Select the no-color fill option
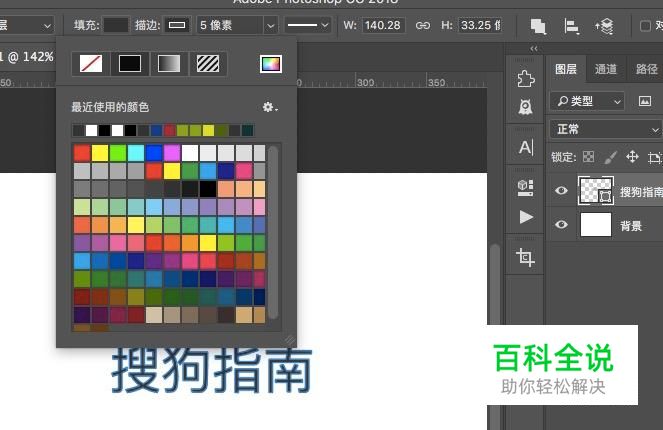Screen dimensions: 663x430 coord(91,64)
